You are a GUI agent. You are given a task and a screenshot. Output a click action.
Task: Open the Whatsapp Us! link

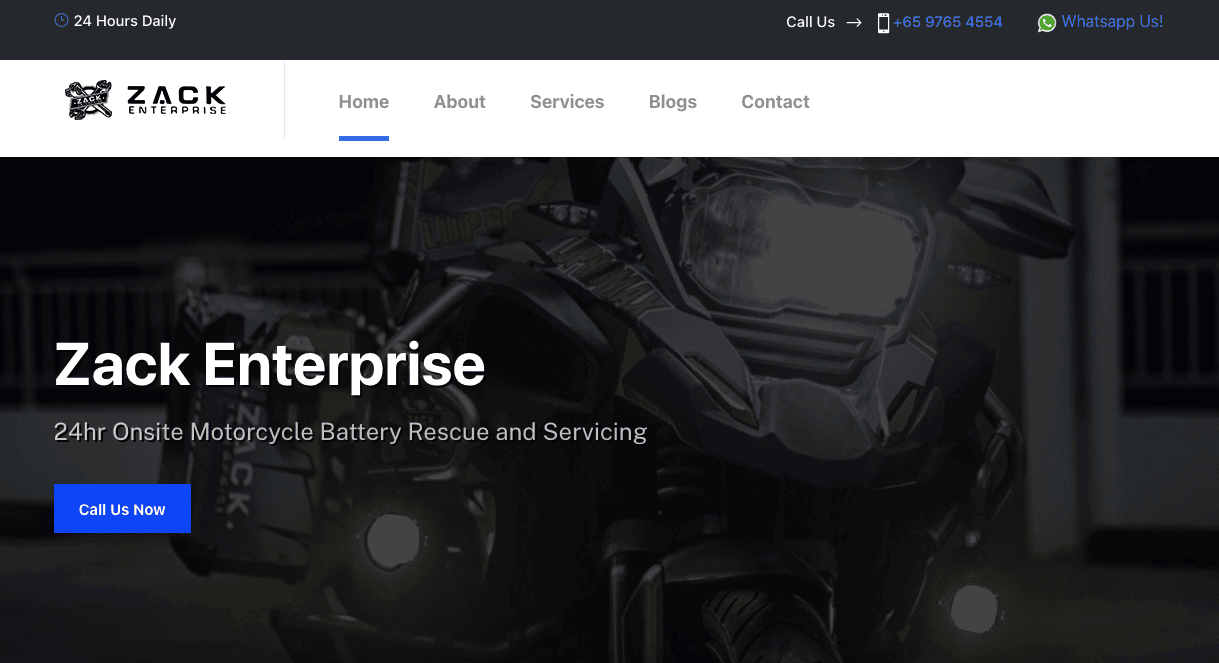pos(1112,22)
